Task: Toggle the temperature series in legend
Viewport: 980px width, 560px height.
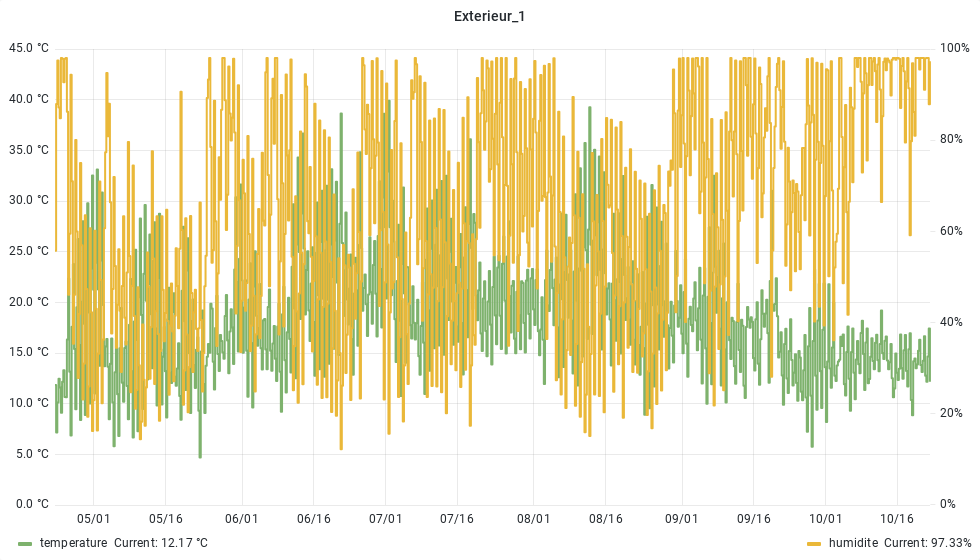Action: 73,543
